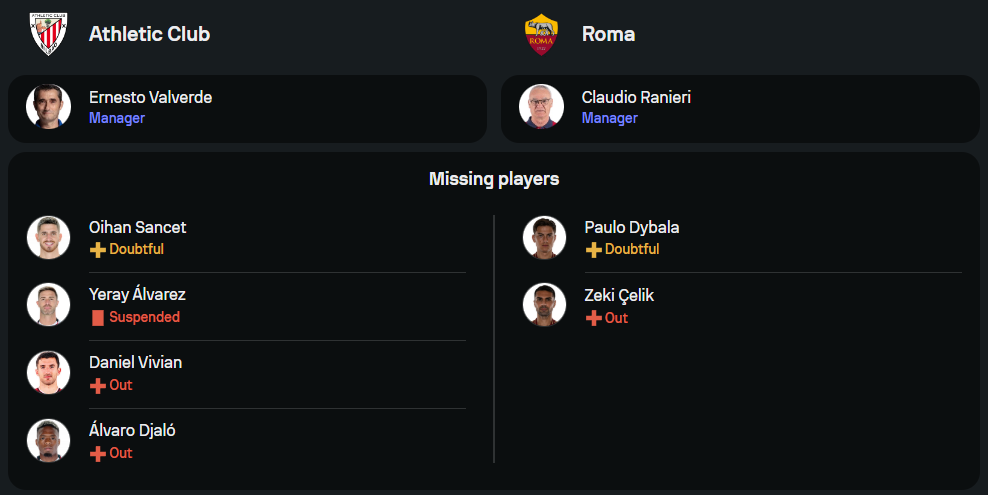
Task: Go to Yeray Álvarez's player name
Action: pos(137,294)
